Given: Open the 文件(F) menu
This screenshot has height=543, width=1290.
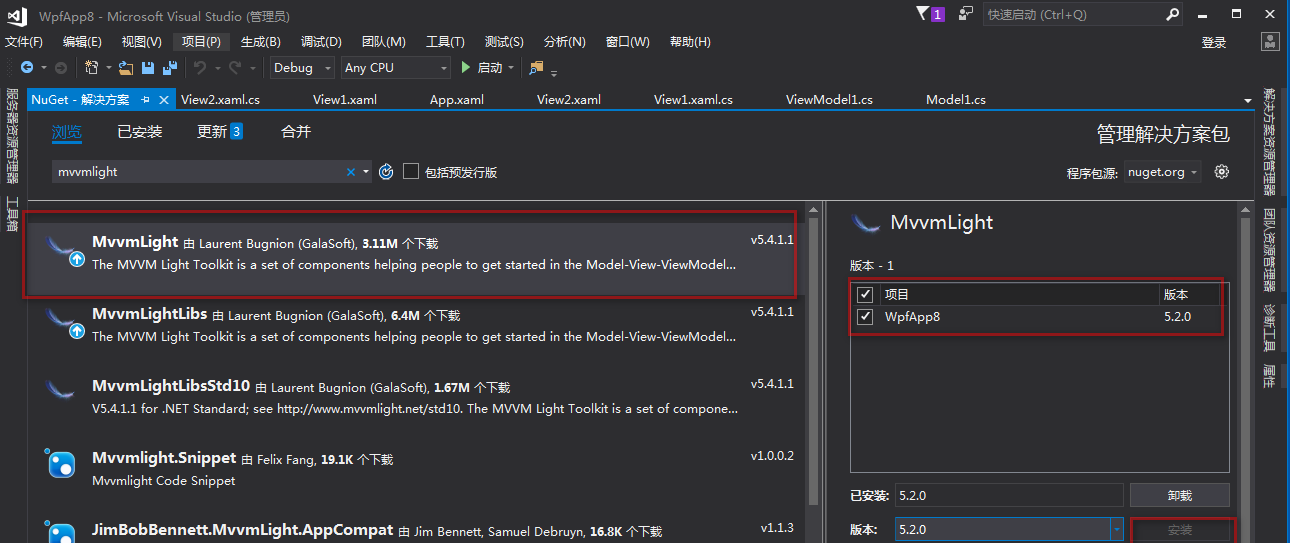Looking at the screenshot, I should 24,42.
